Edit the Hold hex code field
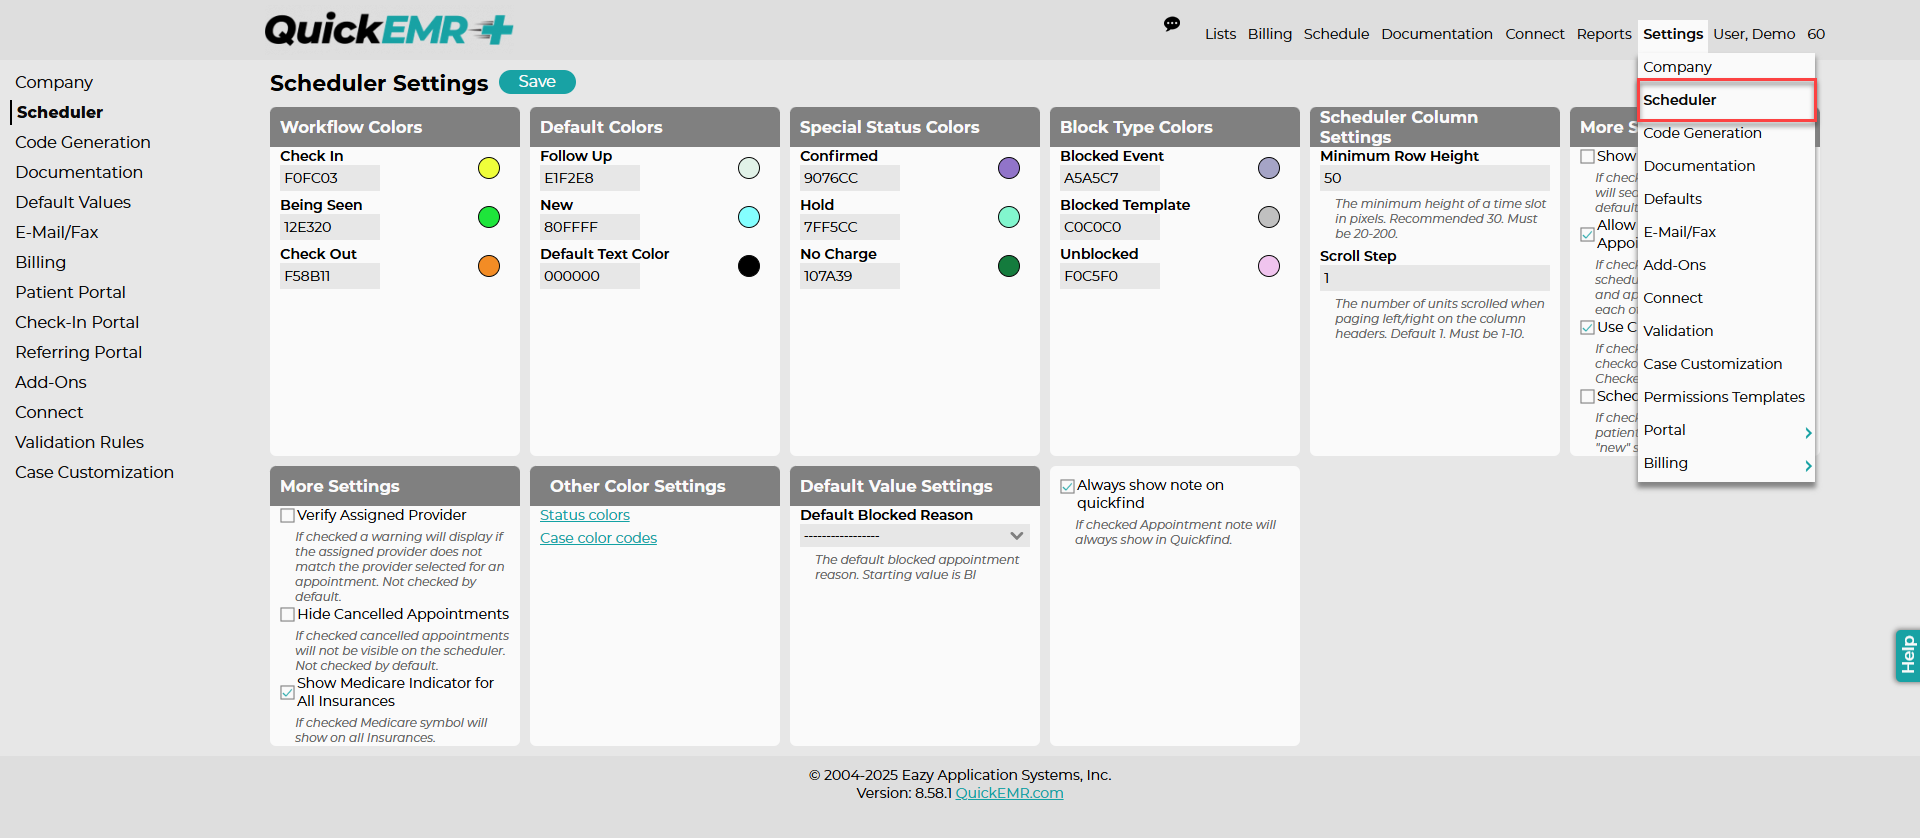 (x=850, y=227)
